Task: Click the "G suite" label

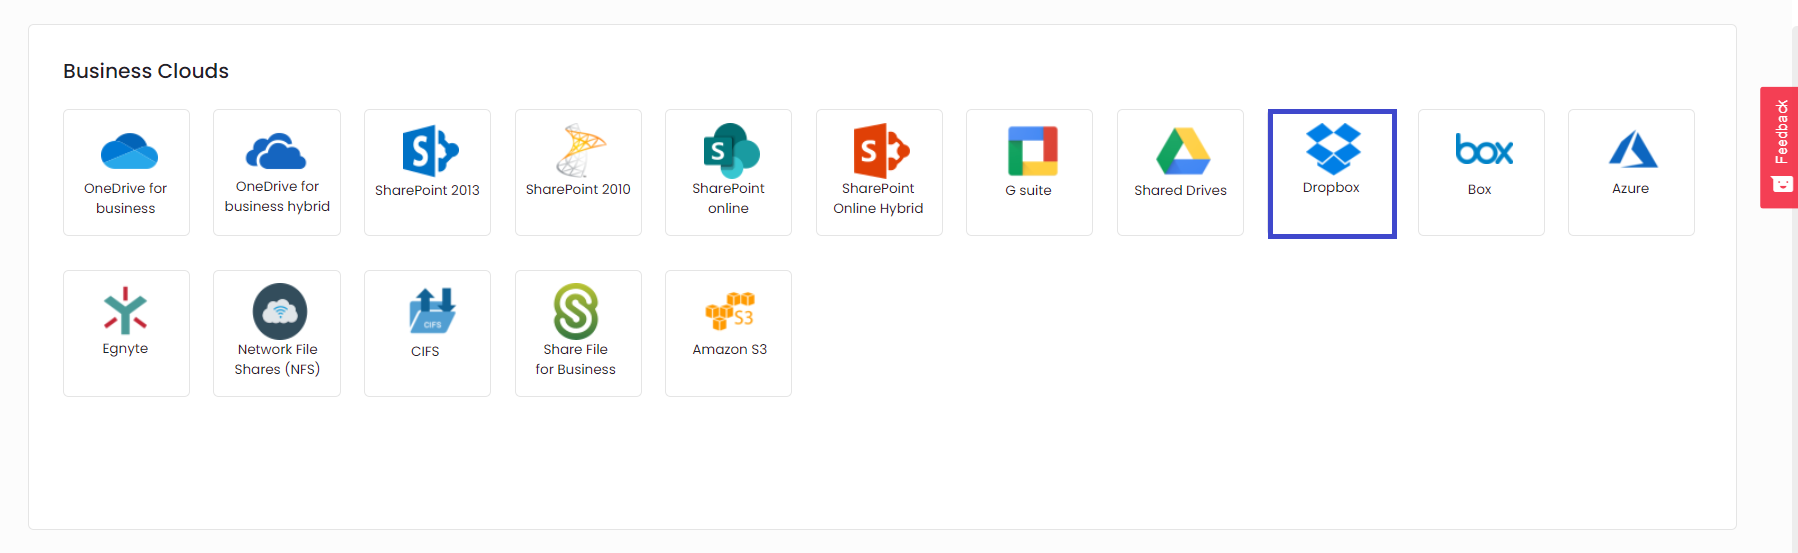Action: click(1029, 190)
